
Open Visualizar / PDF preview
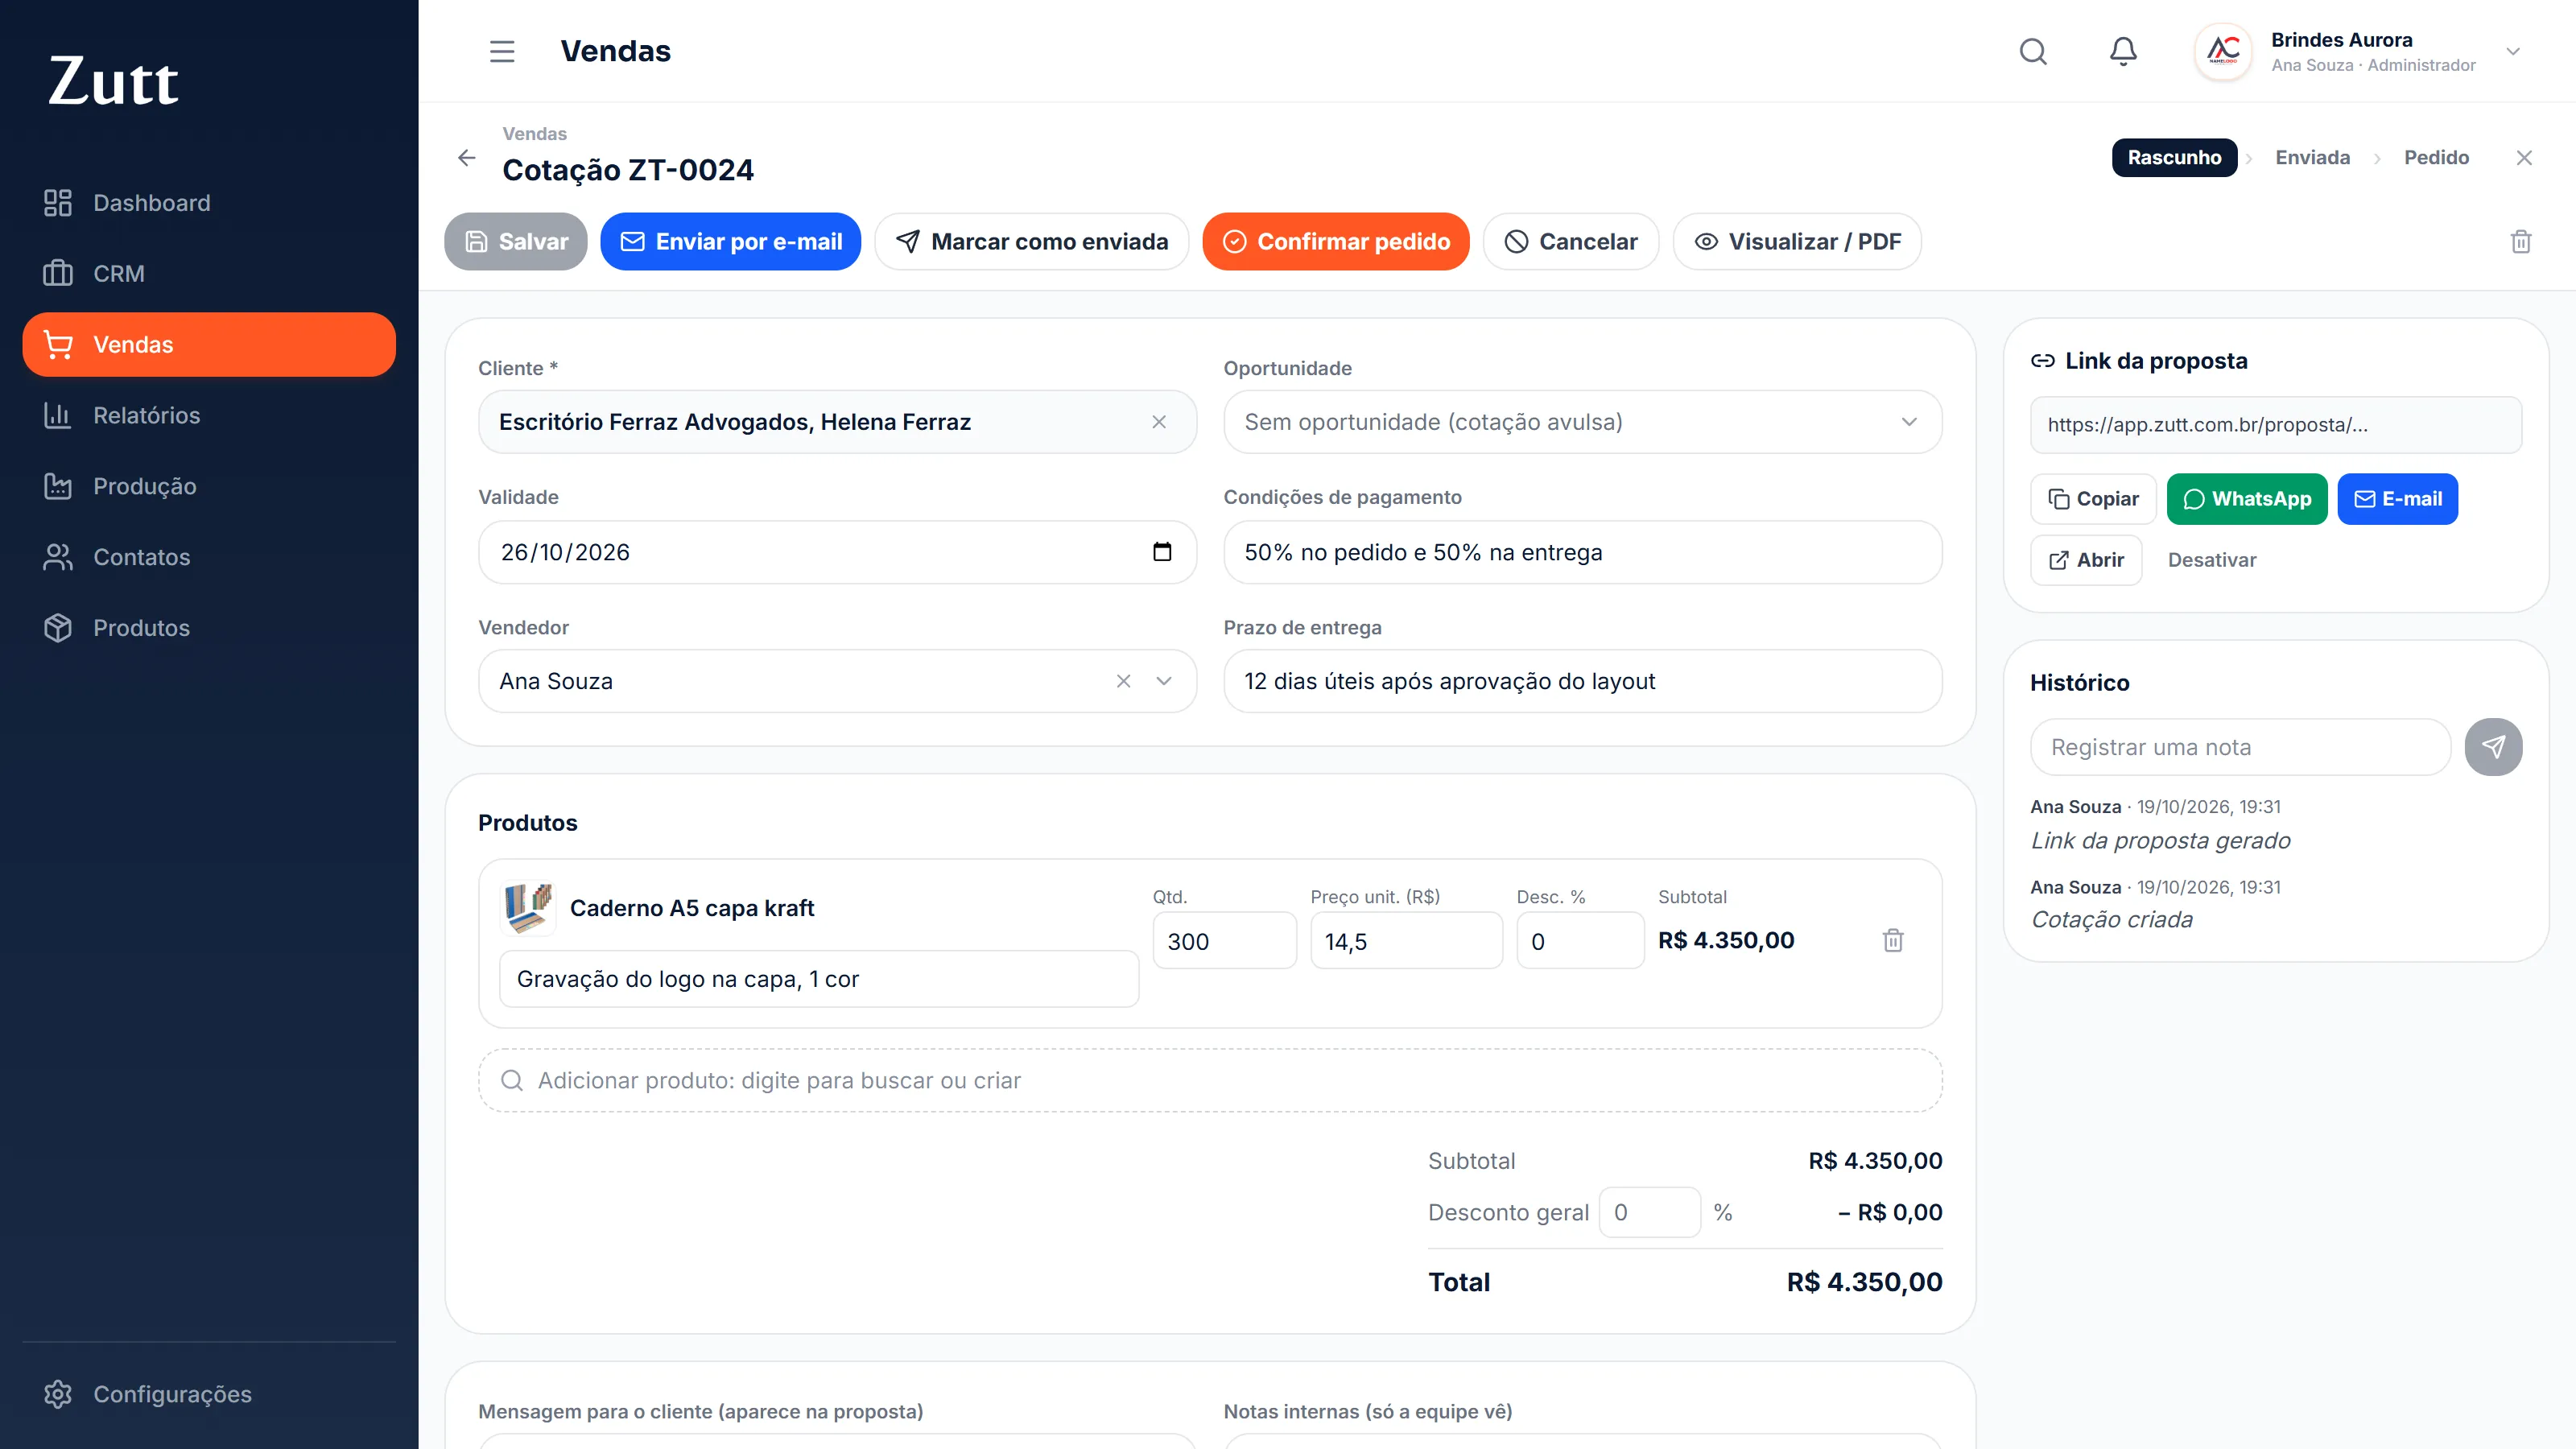[1797, 242]
